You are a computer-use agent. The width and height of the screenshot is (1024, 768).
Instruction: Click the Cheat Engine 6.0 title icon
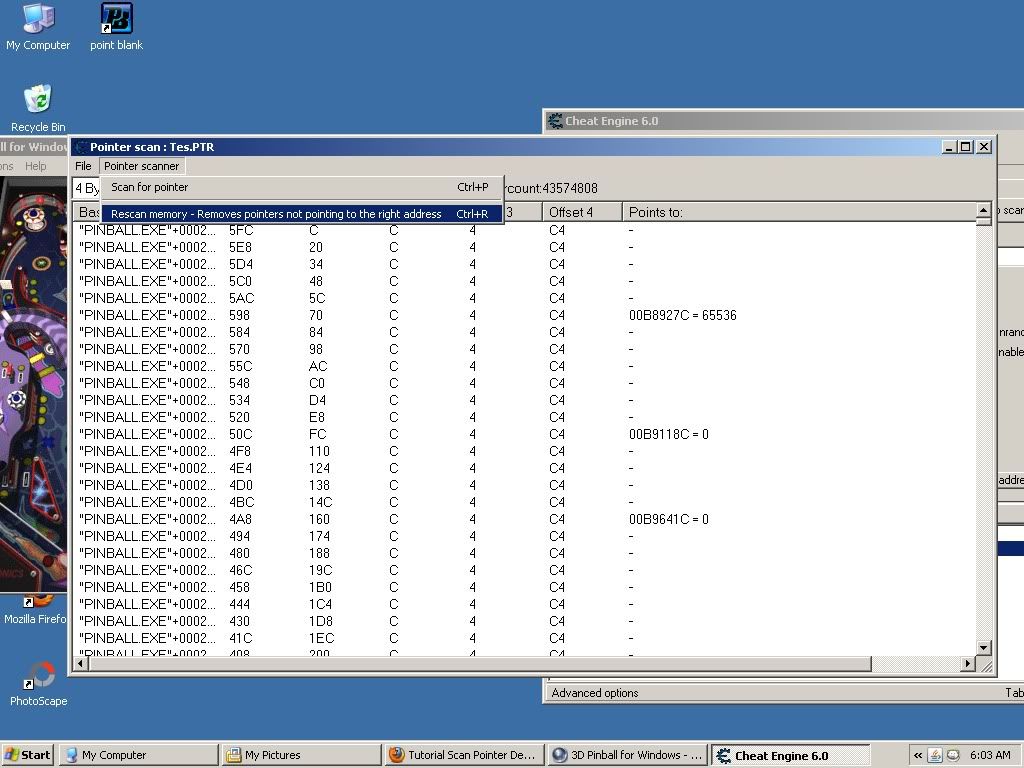(x=555, y=121)
